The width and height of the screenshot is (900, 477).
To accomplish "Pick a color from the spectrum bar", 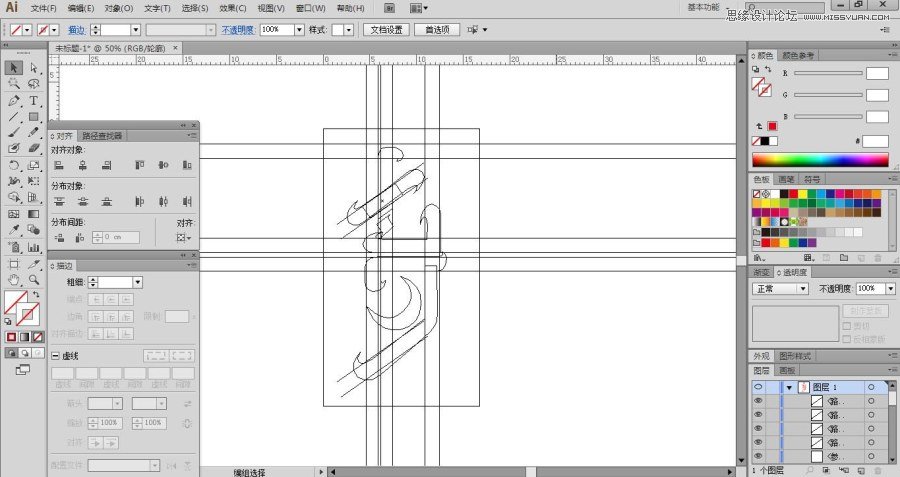I will coord(820,160).
